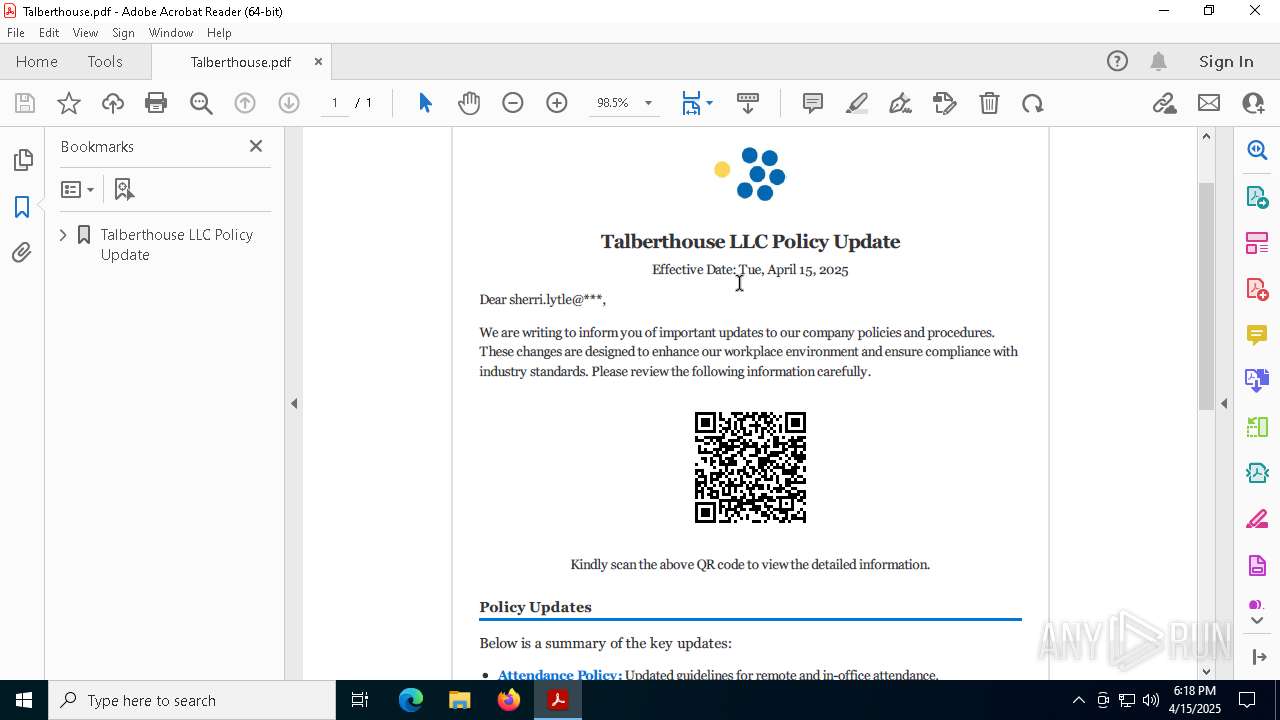Show Page Thumbnails panel
This screenshot has height=720, width=1280.
pyautogui.click(x=22, y=160)
